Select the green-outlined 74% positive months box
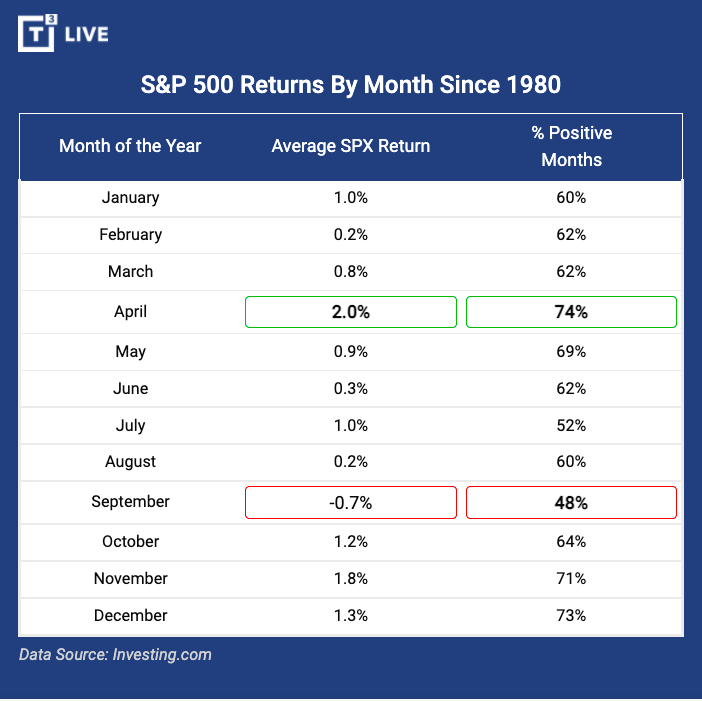702x701 pixels. point(571,312)
